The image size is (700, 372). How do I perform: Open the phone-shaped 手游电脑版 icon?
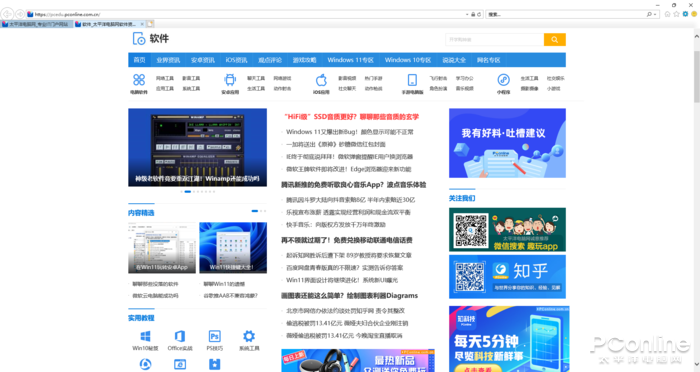(412, 80)
